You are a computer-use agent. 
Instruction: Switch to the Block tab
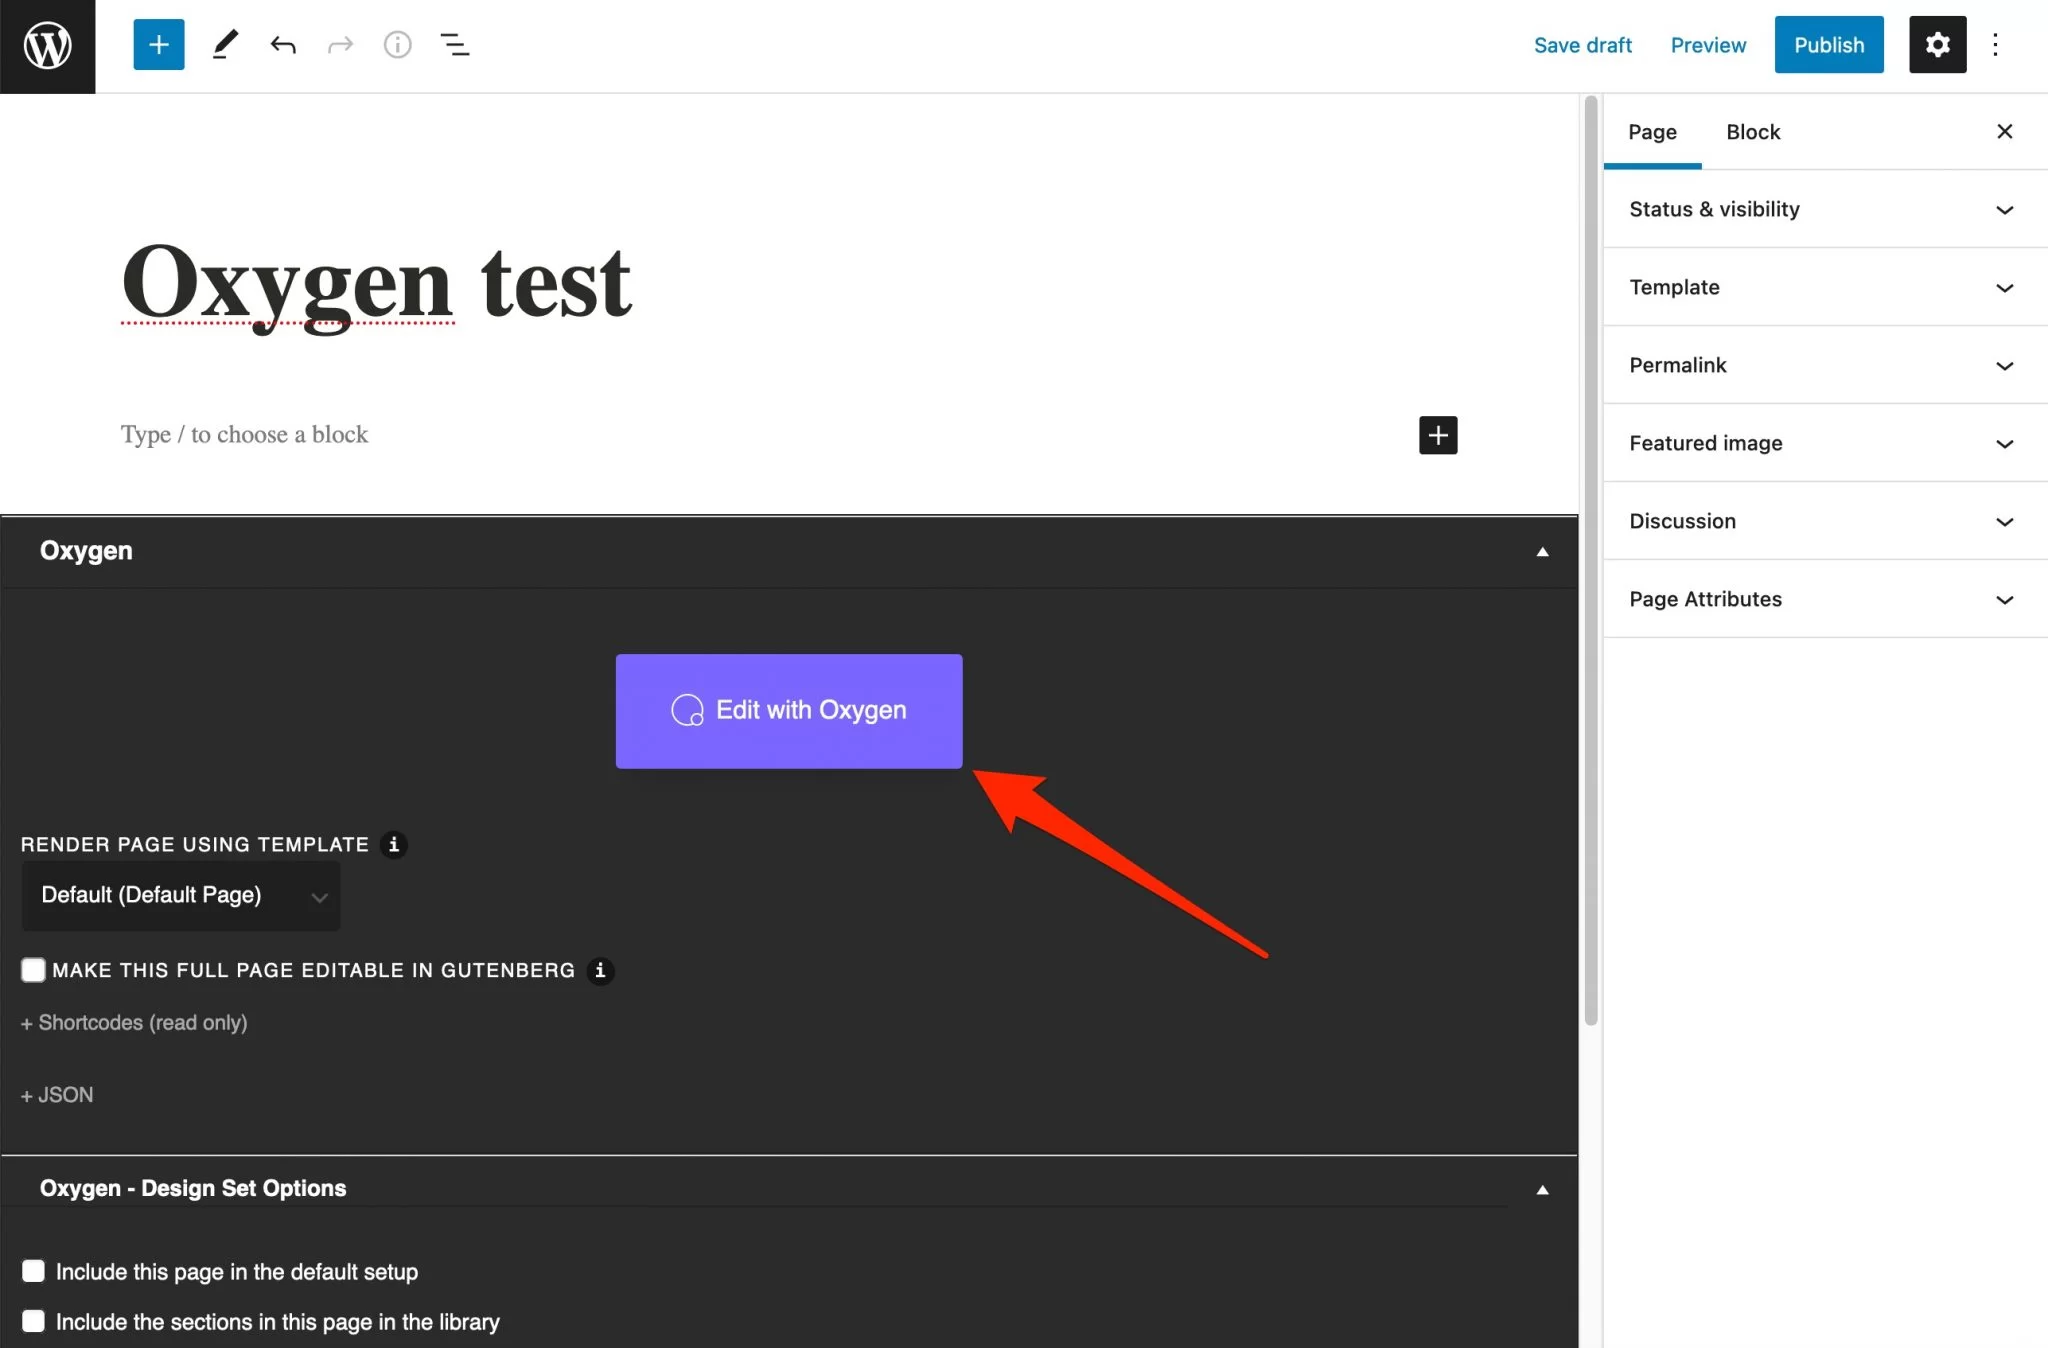click(x=1752, y=131)
